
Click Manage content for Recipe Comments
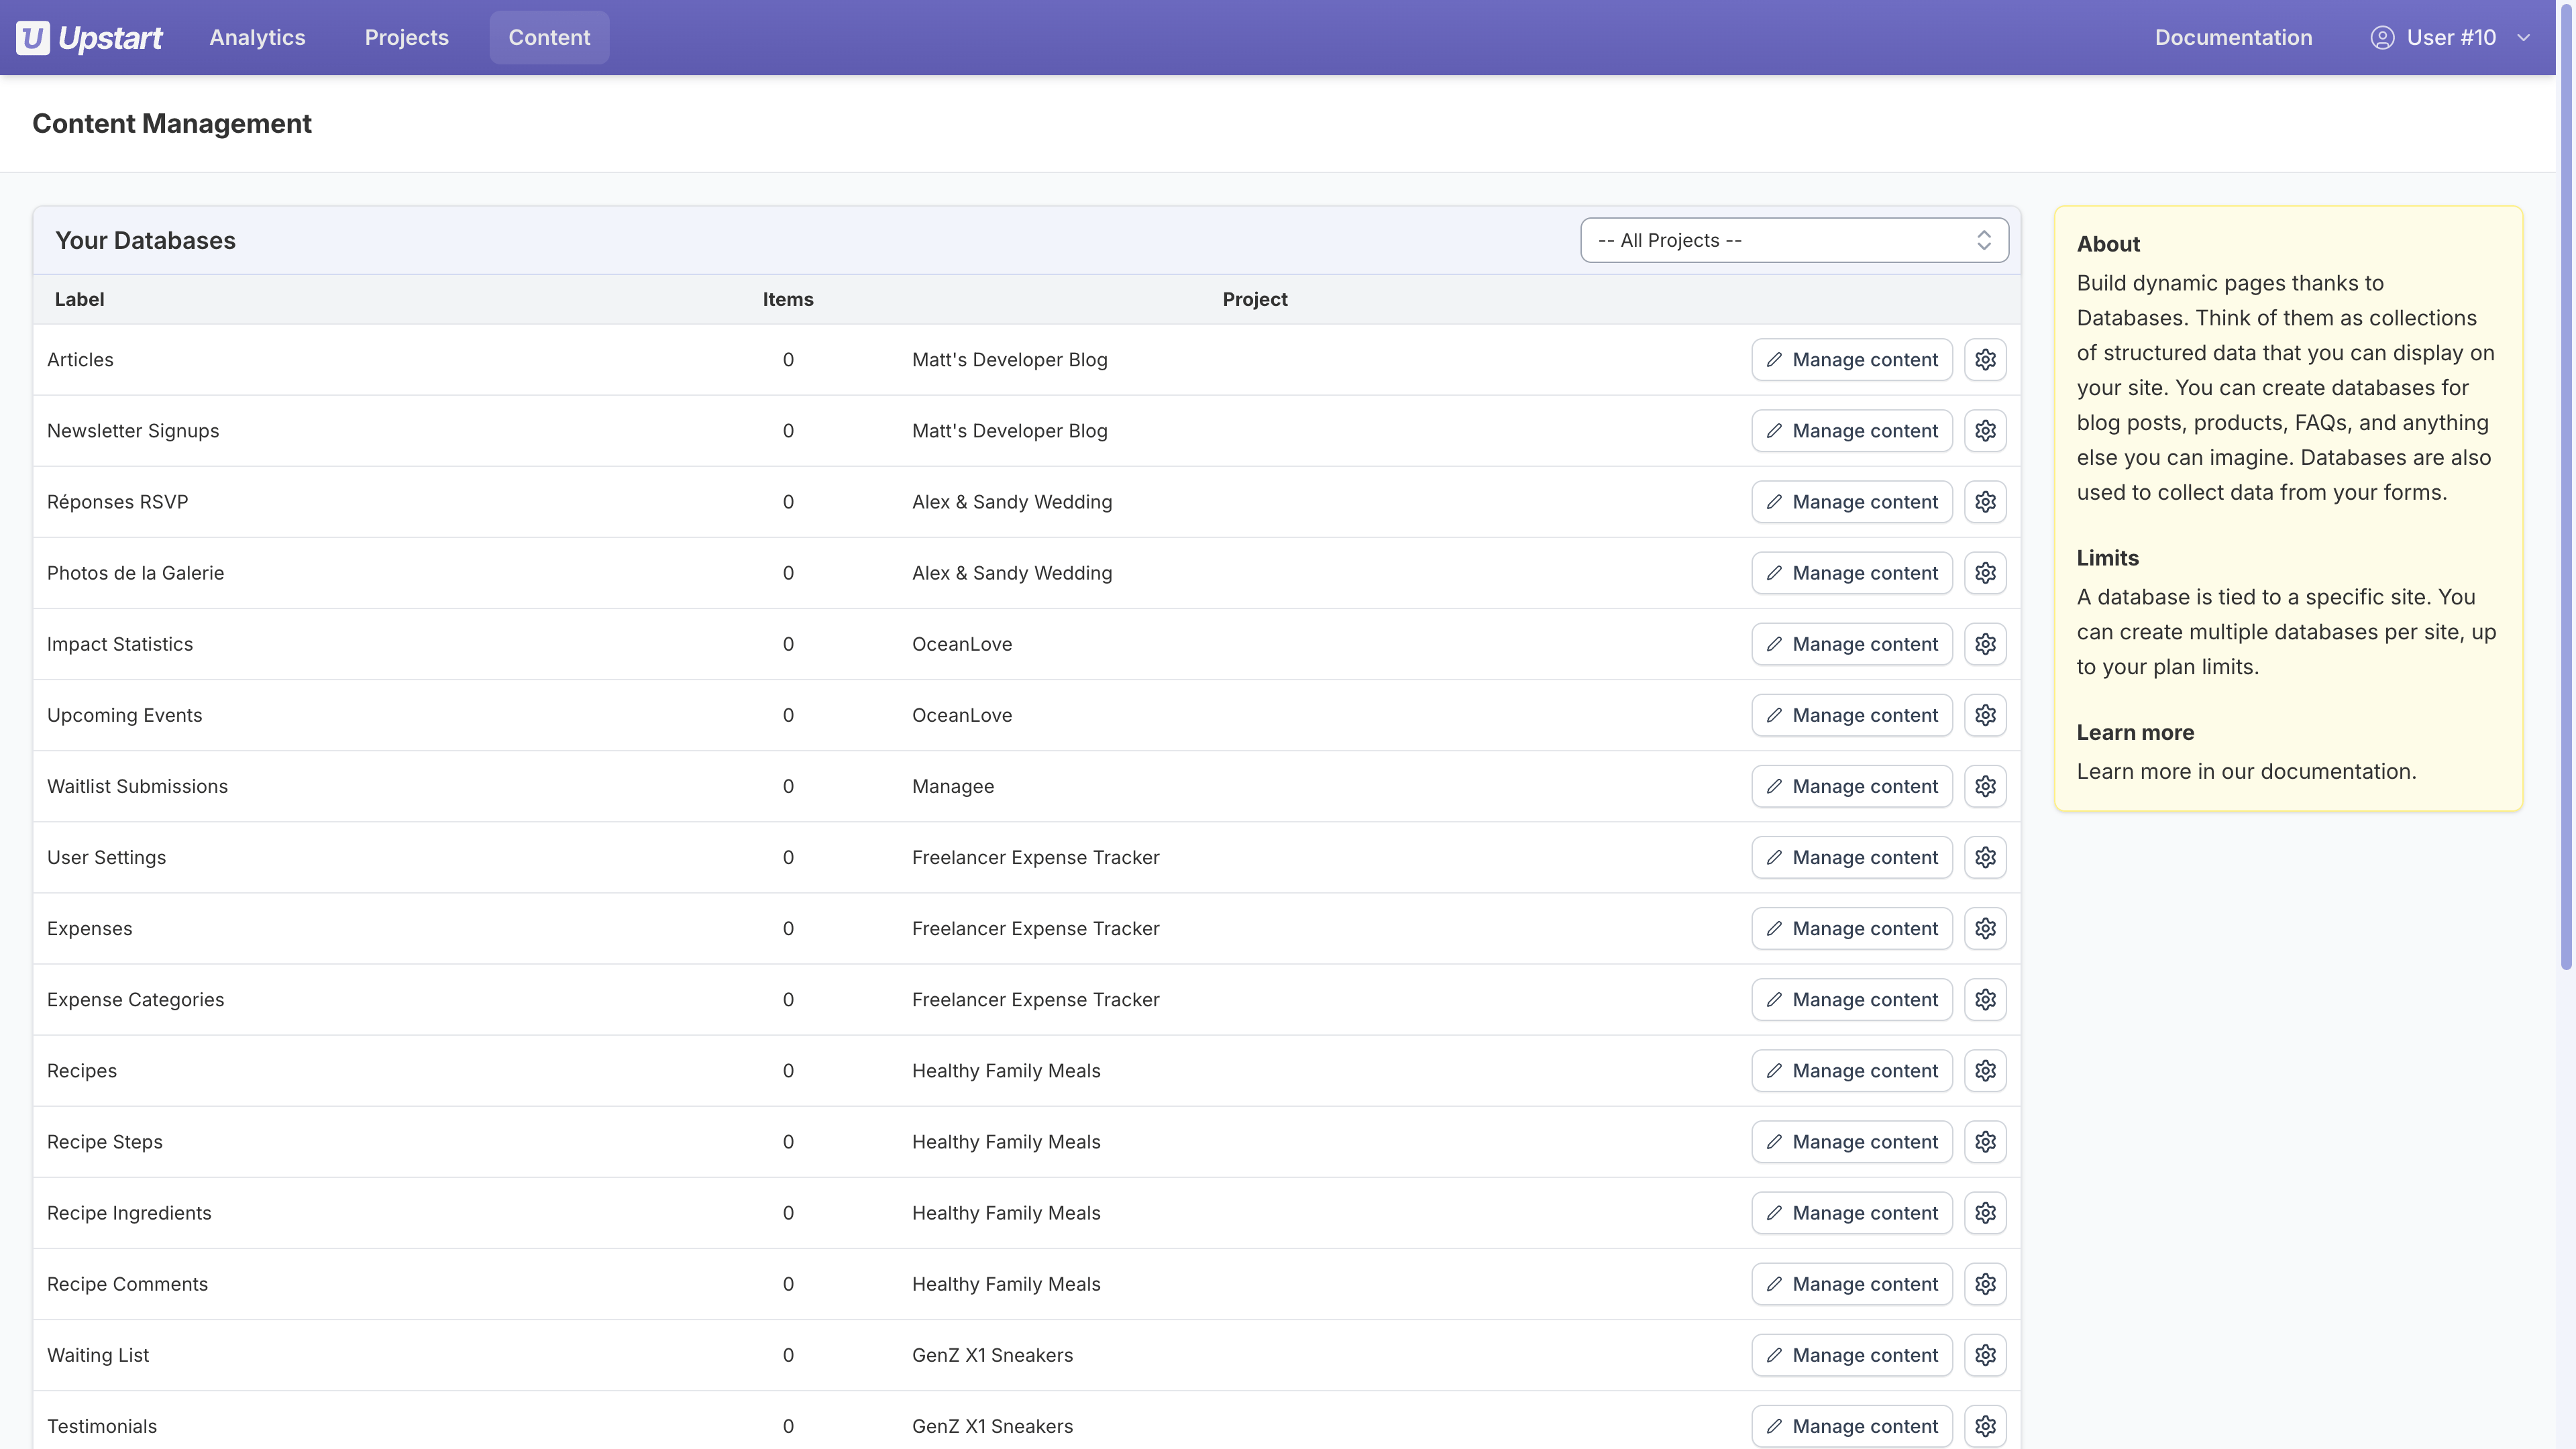pyautogui.click(x=1851, y=1284)
